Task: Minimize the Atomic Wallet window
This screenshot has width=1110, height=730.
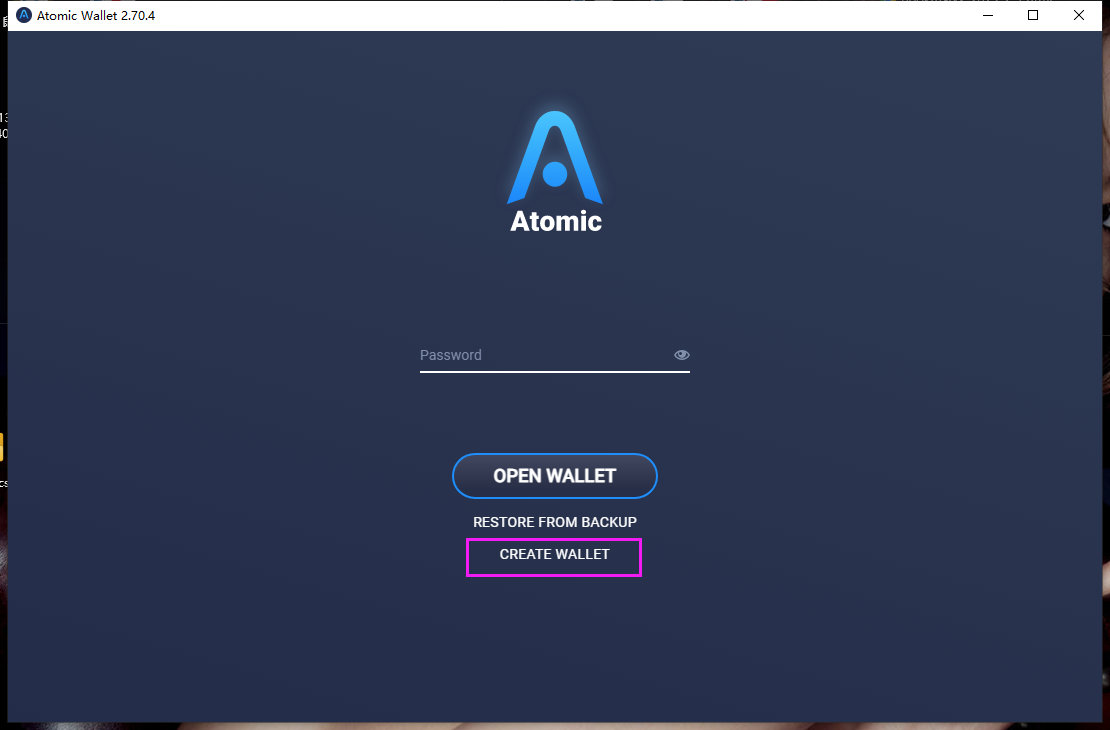Action: 988,15
